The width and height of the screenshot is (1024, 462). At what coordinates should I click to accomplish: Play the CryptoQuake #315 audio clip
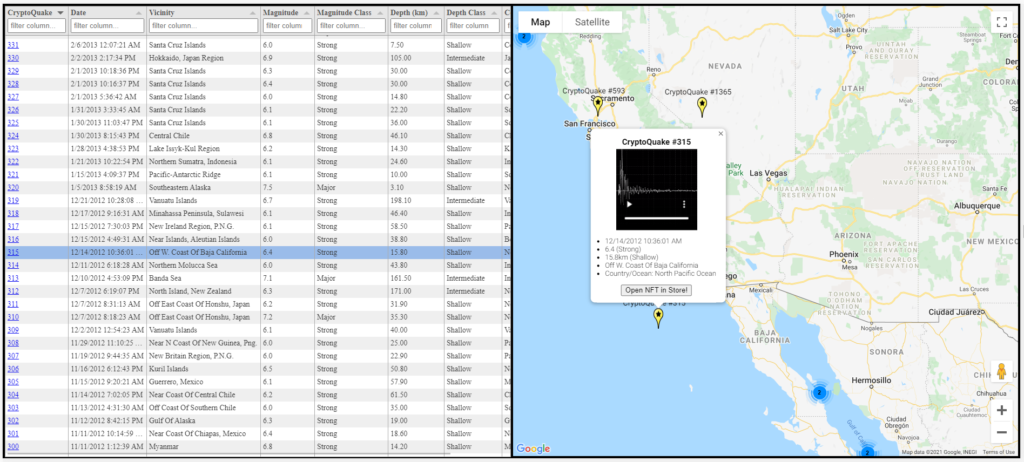630,204
